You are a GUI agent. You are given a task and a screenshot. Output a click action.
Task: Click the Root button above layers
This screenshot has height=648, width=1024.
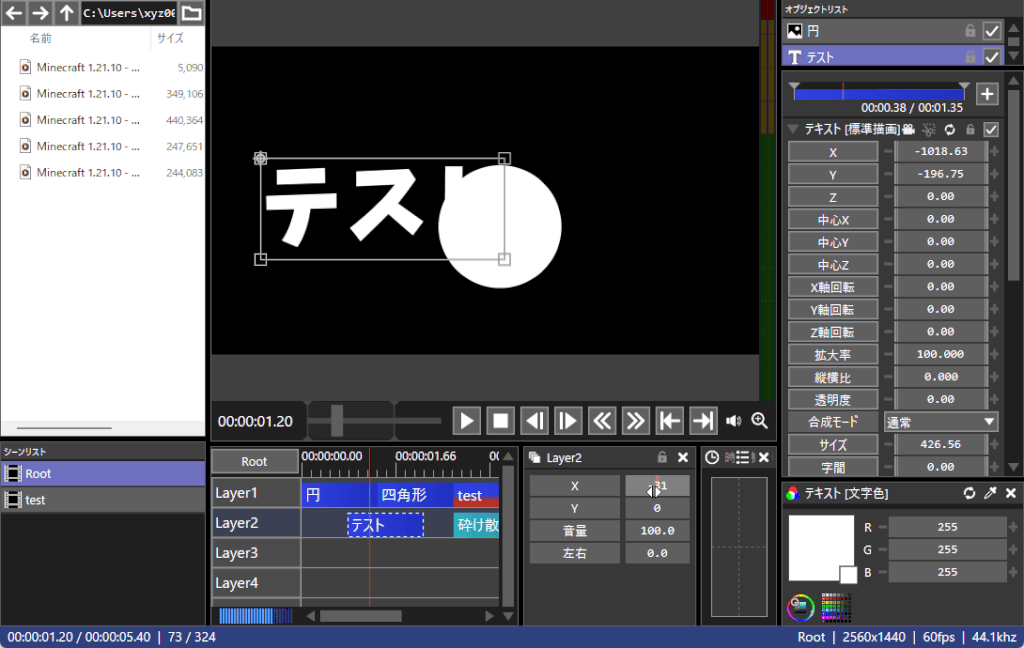click(255, 461)
